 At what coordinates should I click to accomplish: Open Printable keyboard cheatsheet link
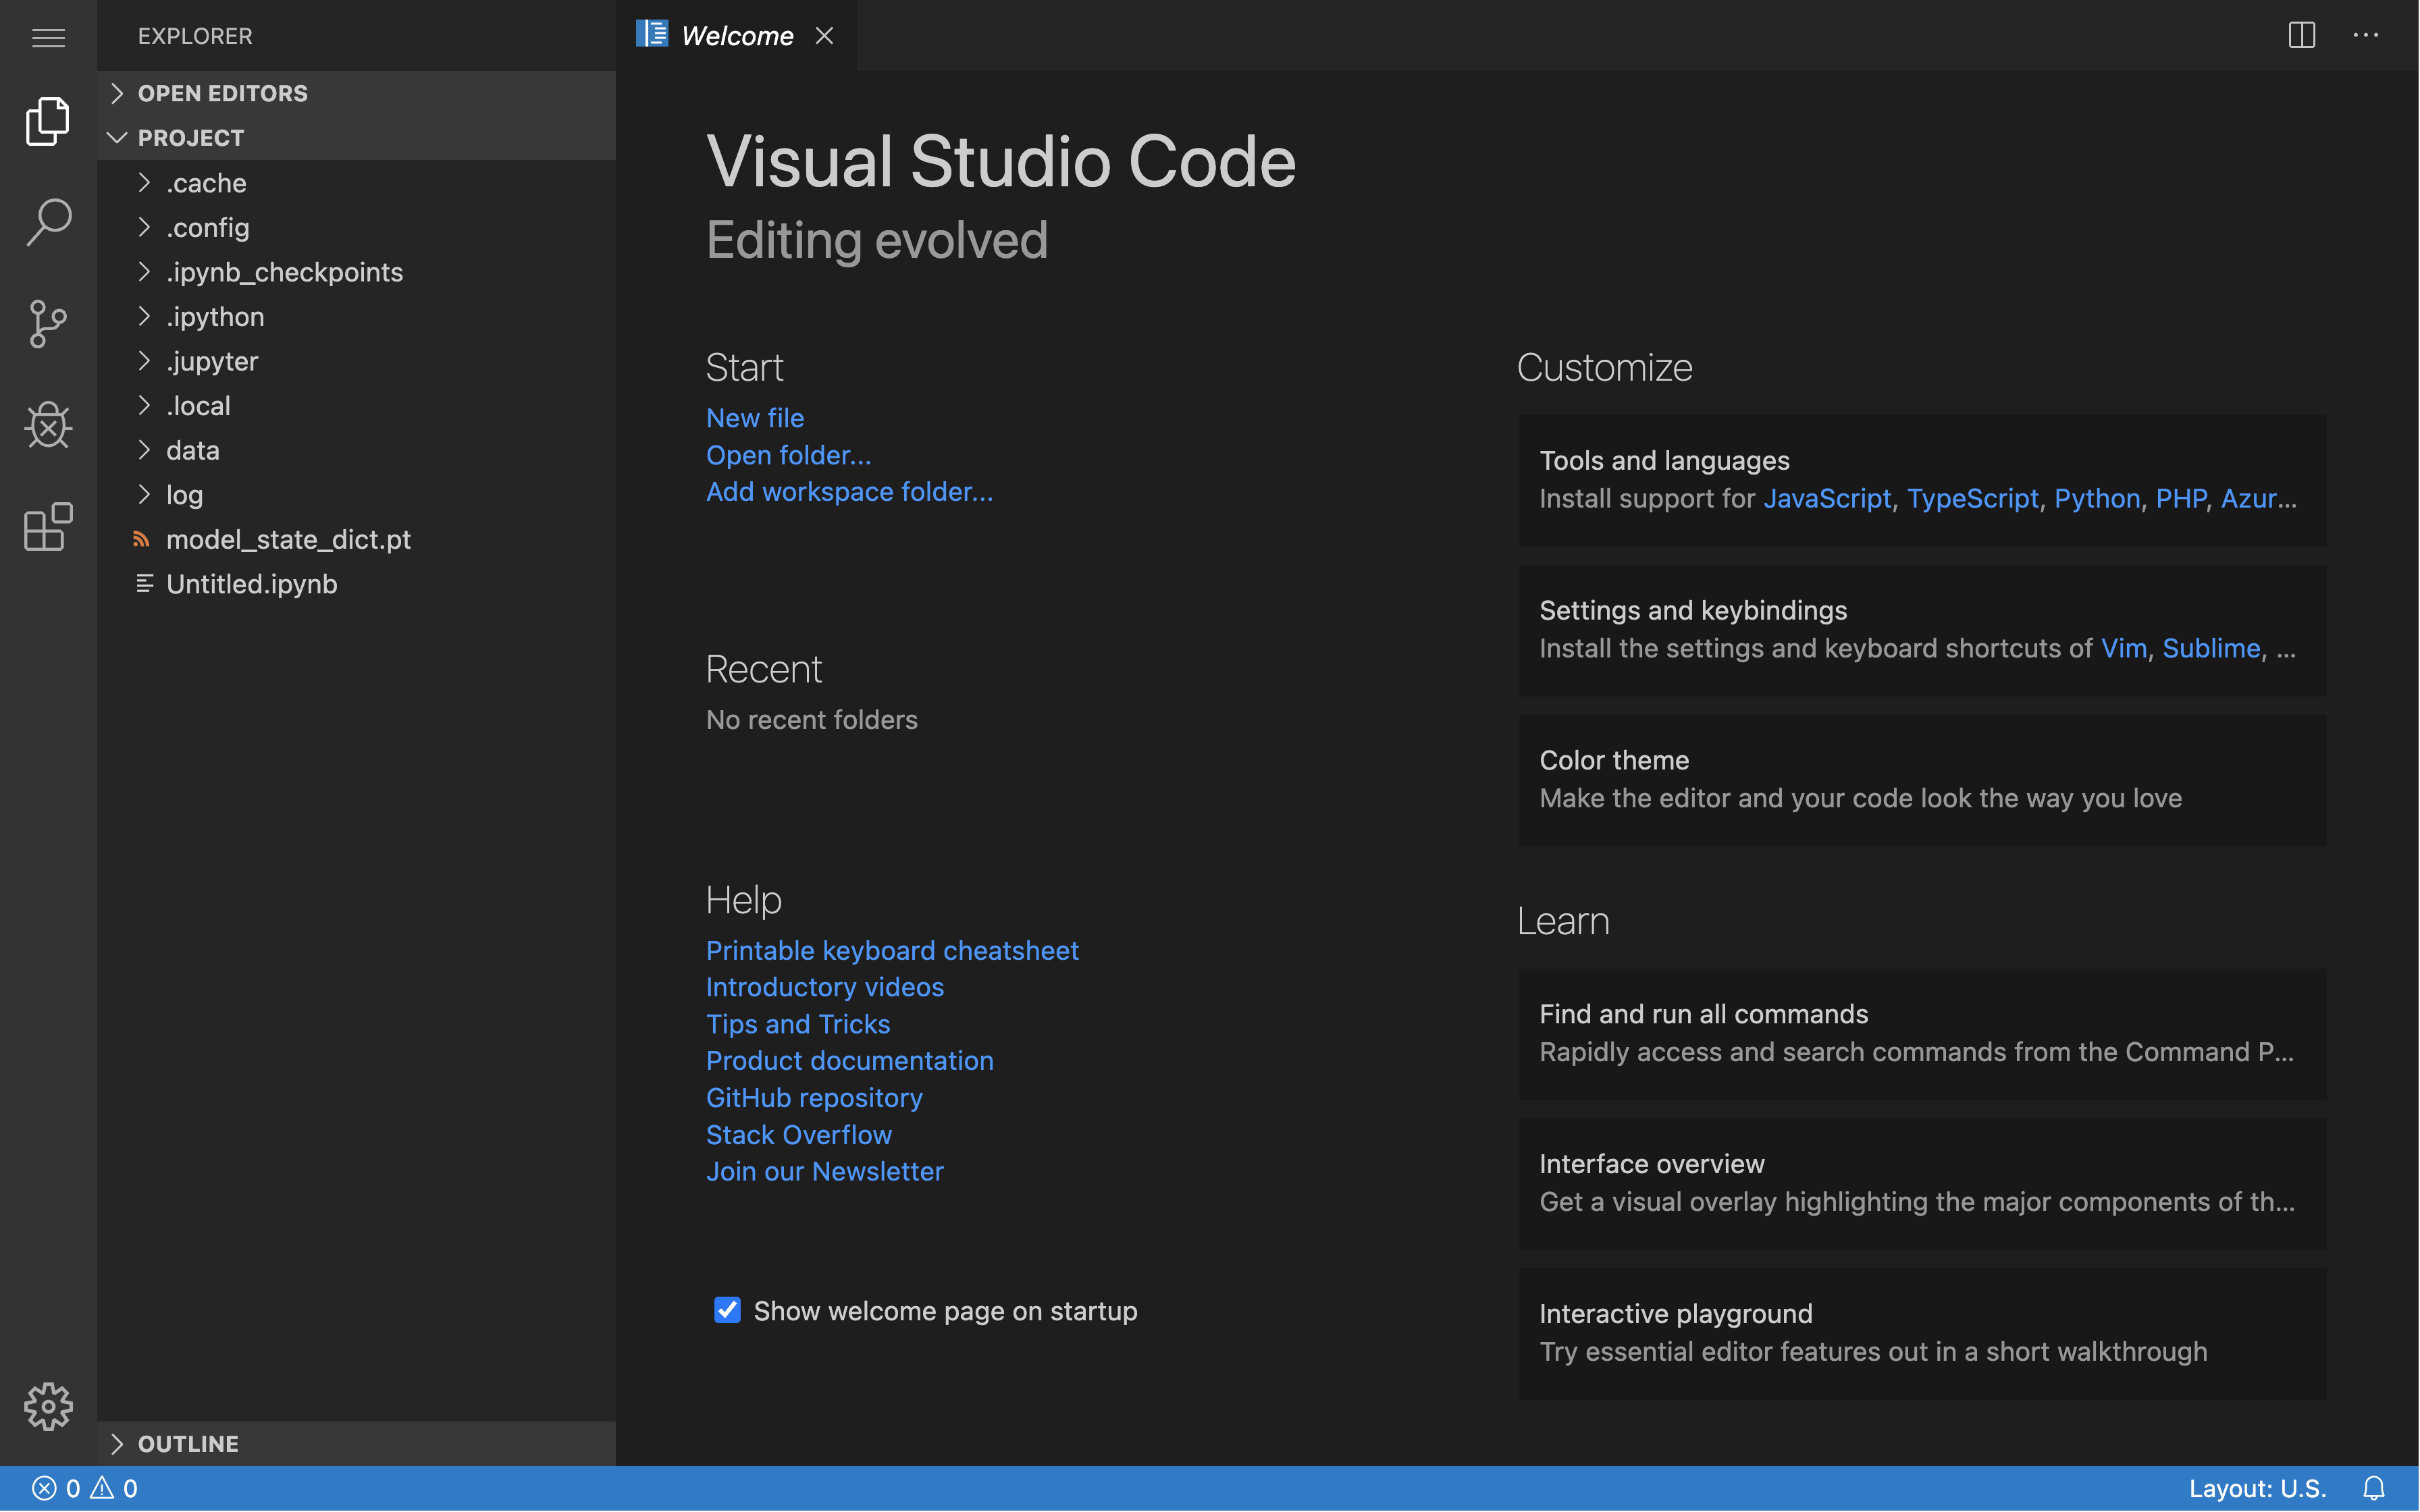click(x=892, y=950)
